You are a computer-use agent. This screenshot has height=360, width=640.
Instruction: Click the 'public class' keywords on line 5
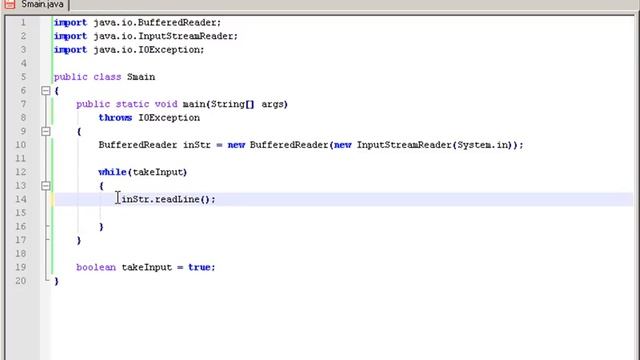tap(87, 77)
